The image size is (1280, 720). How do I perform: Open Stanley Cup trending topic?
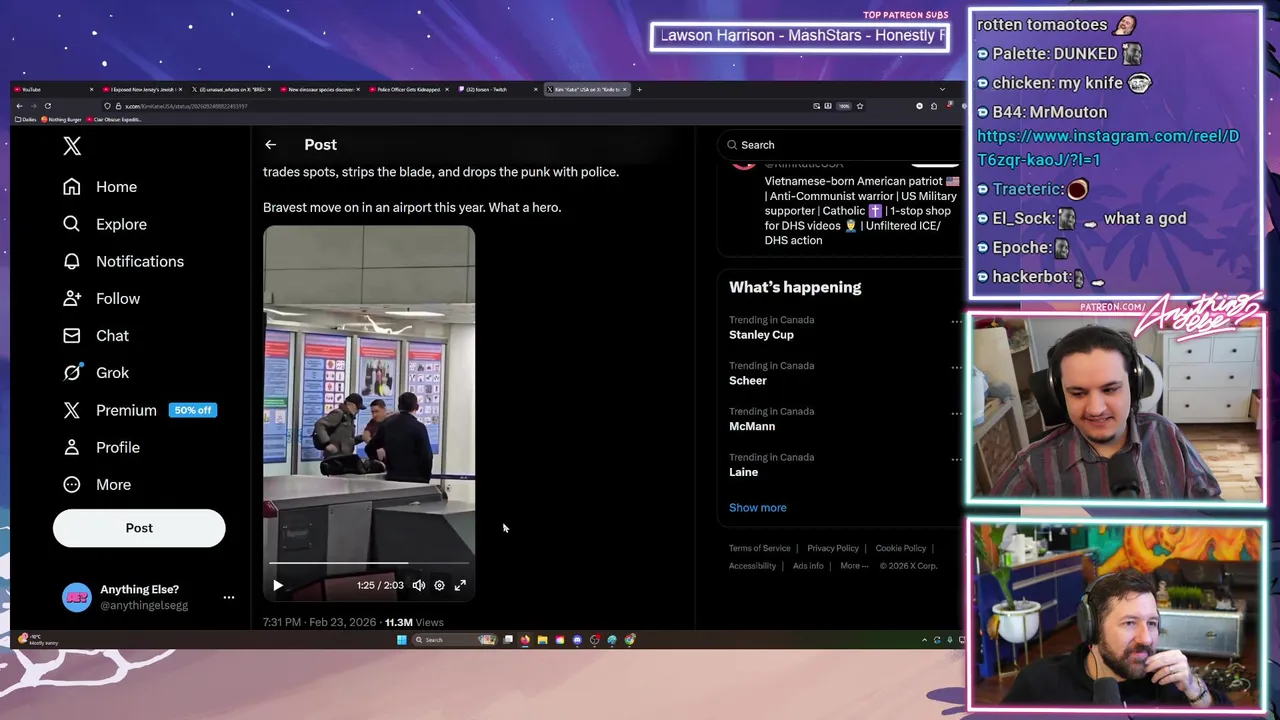[761, 335]
